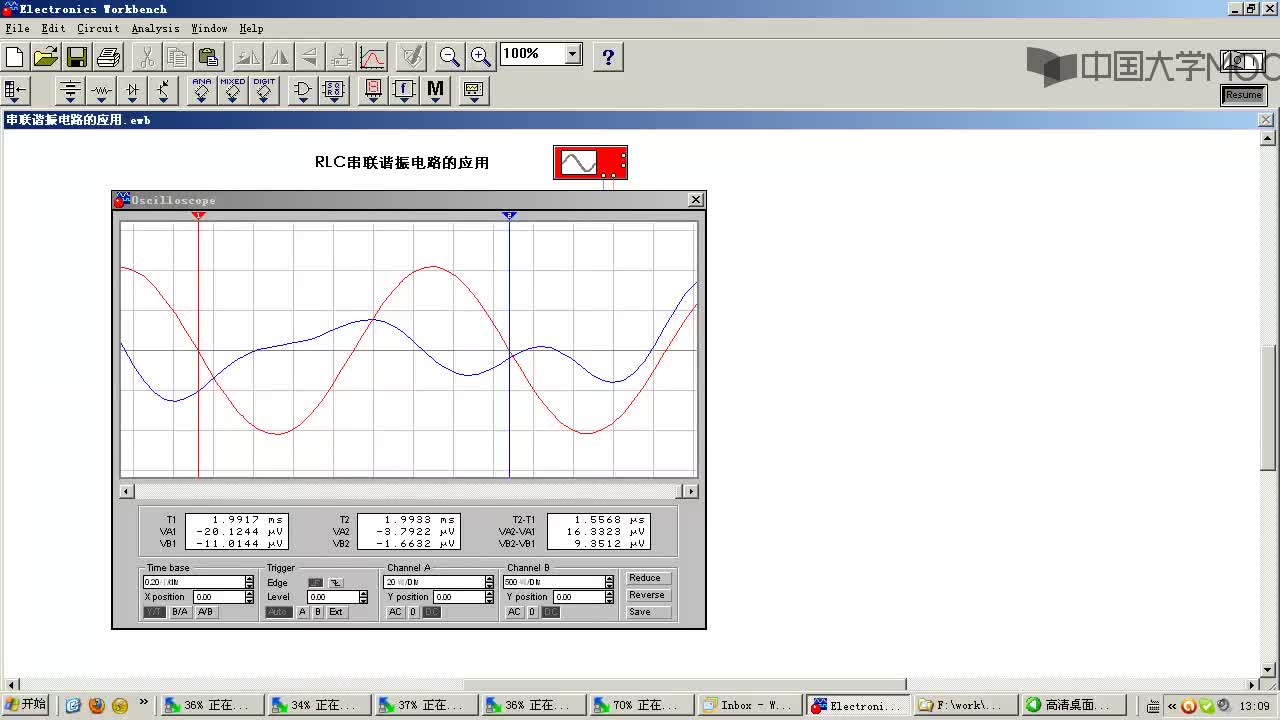
Task: Select falling edge trigger
Action: click(336, 583)
